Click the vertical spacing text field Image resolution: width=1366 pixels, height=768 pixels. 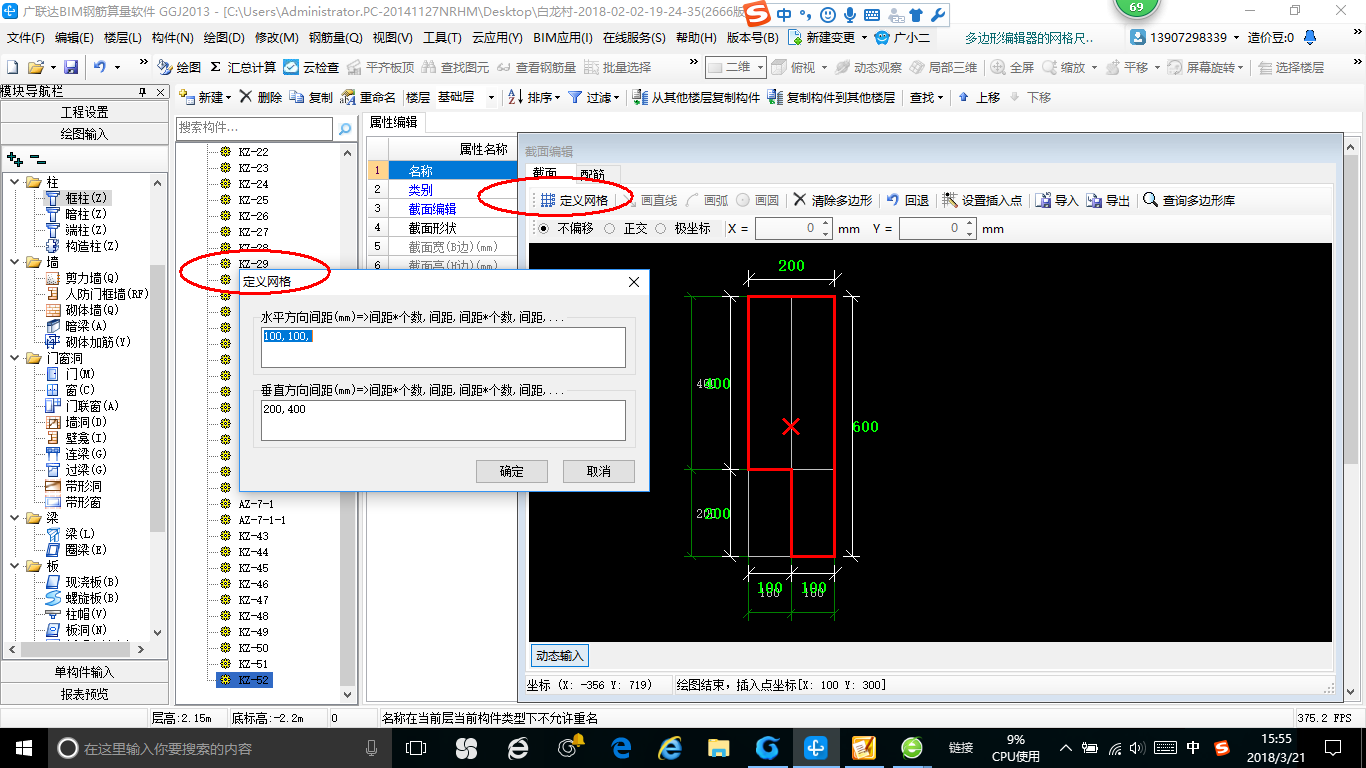(x=443, y=420)
